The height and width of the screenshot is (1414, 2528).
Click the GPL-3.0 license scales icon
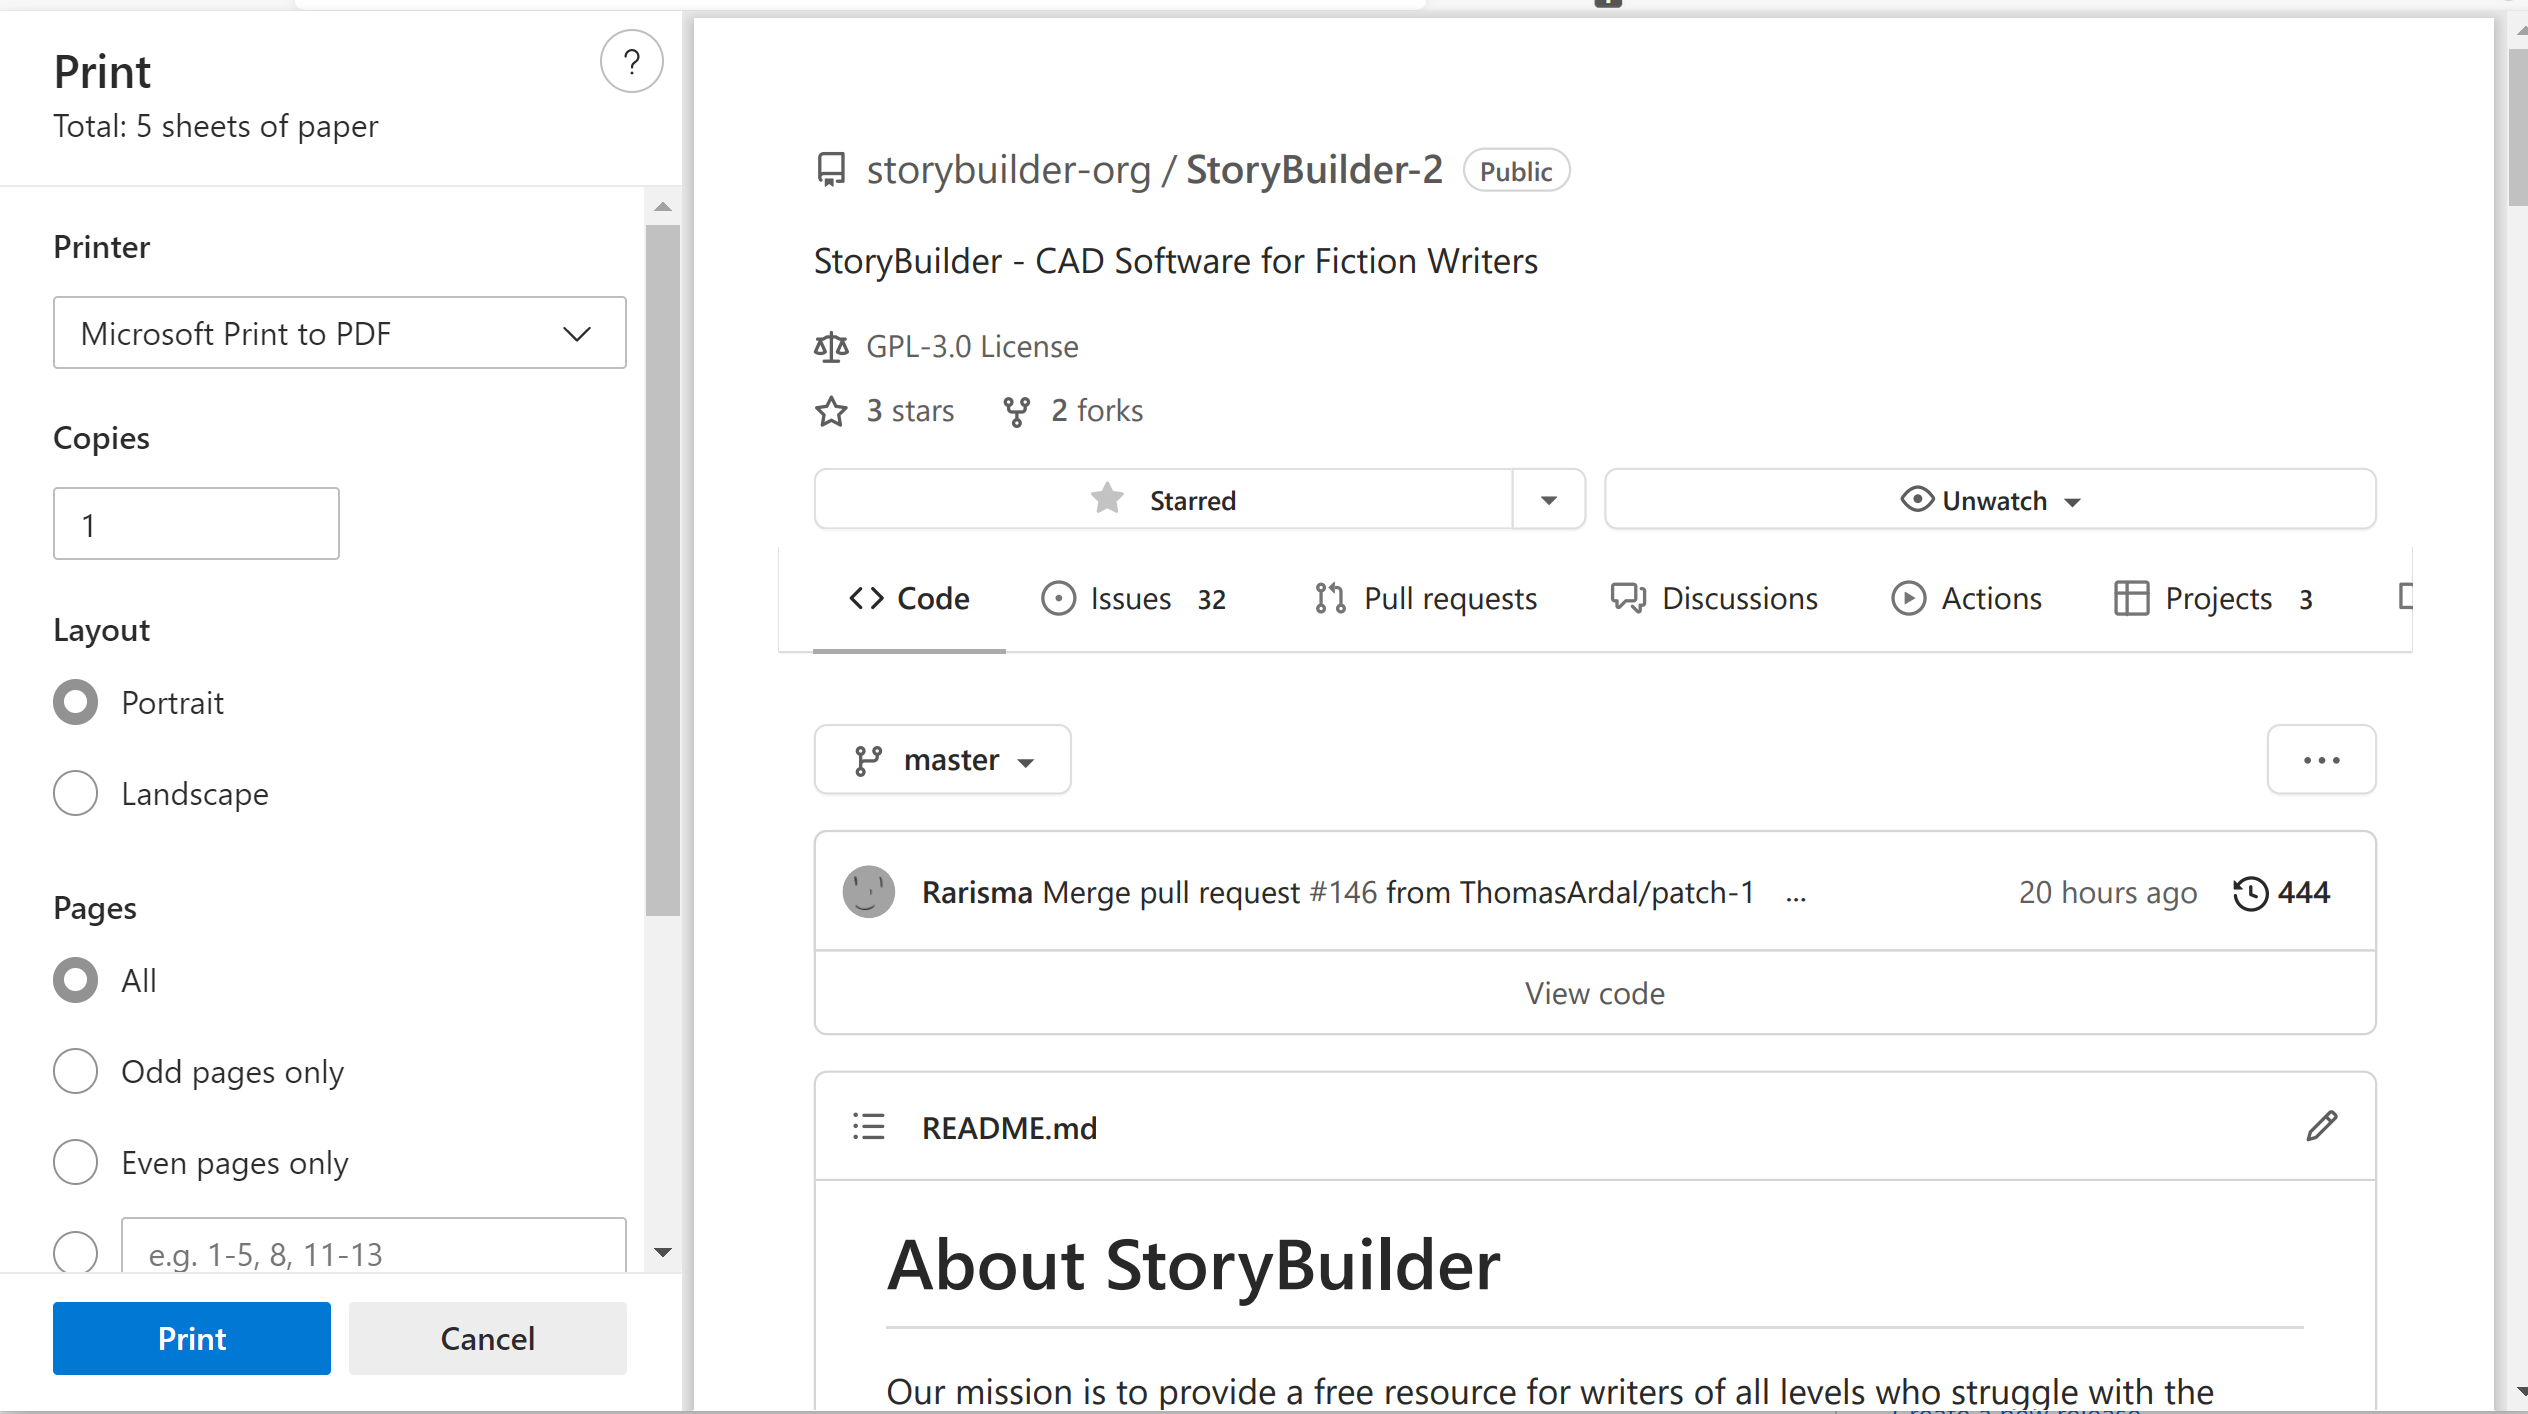[830, 347]
